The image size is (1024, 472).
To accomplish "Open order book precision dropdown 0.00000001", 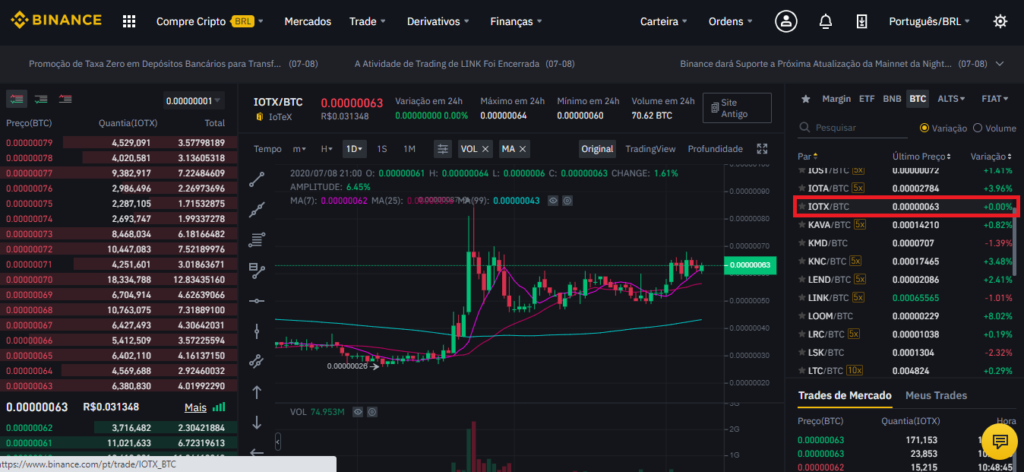I will click(193, 101).
